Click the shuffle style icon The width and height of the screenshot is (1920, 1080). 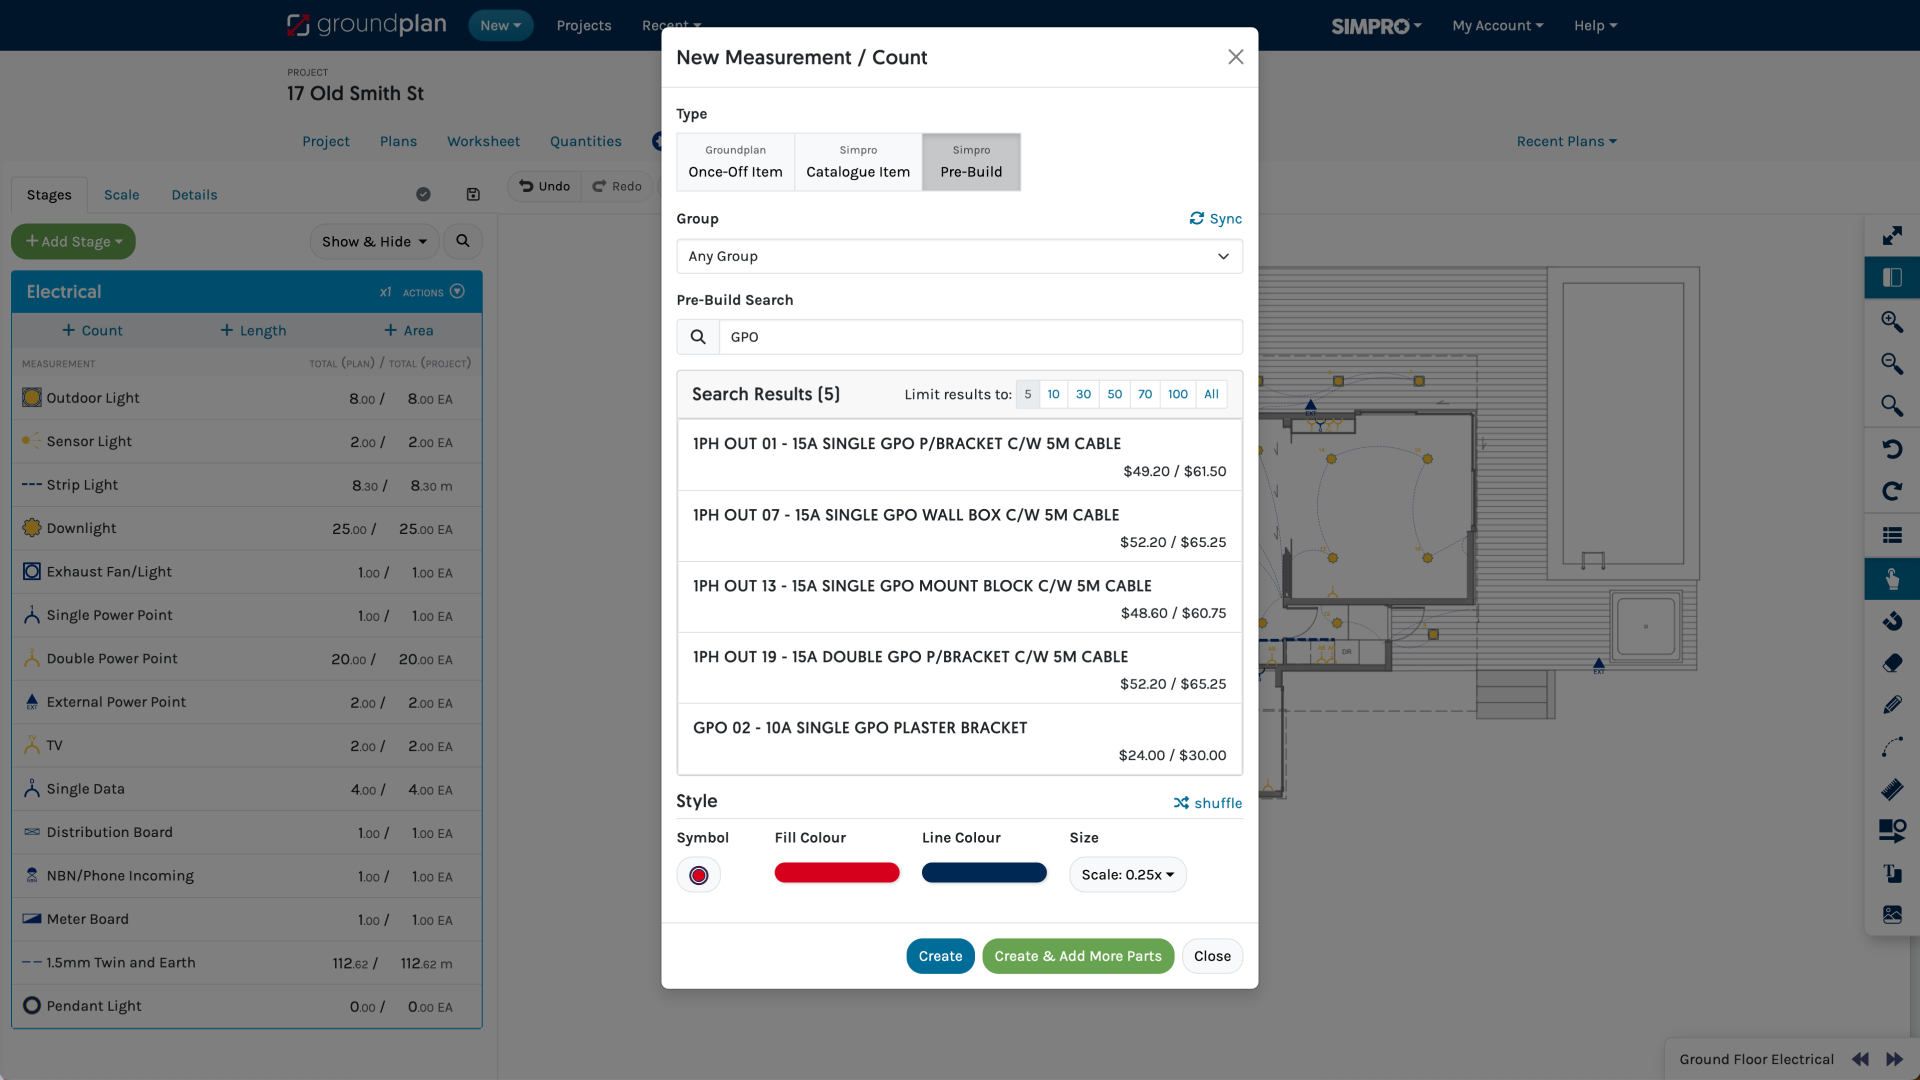coord(1181,803)
